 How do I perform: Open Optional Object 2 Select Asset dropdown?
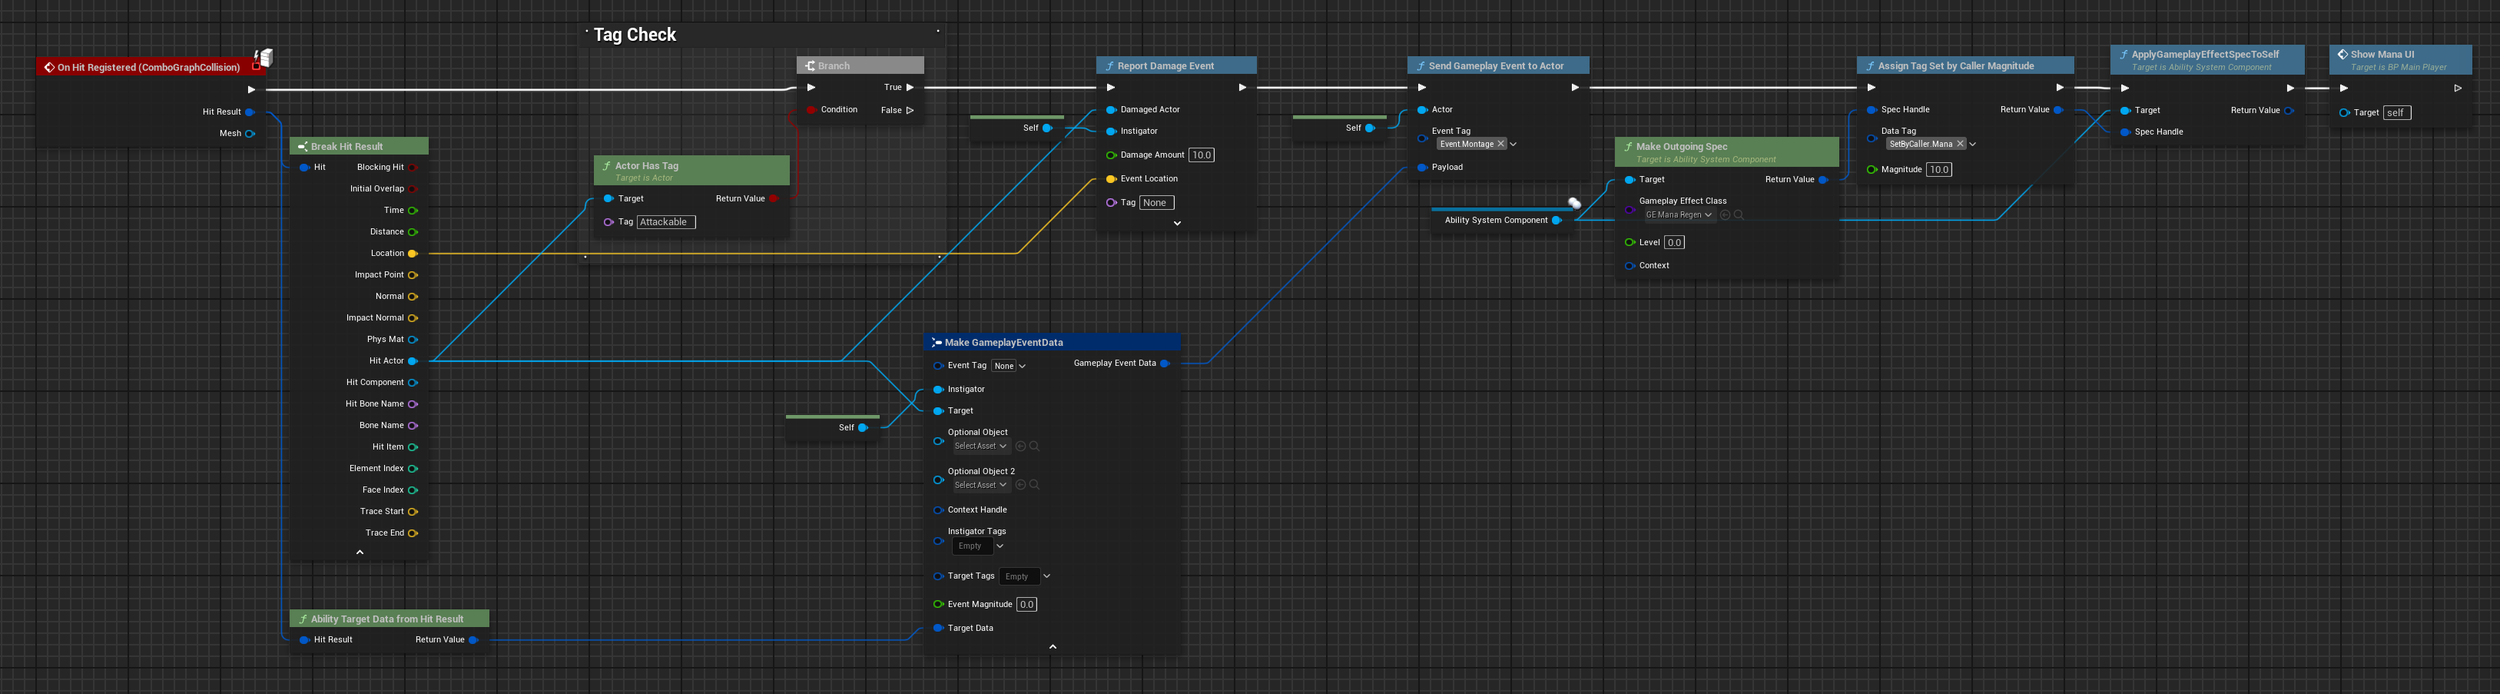[x=980, y=485]
